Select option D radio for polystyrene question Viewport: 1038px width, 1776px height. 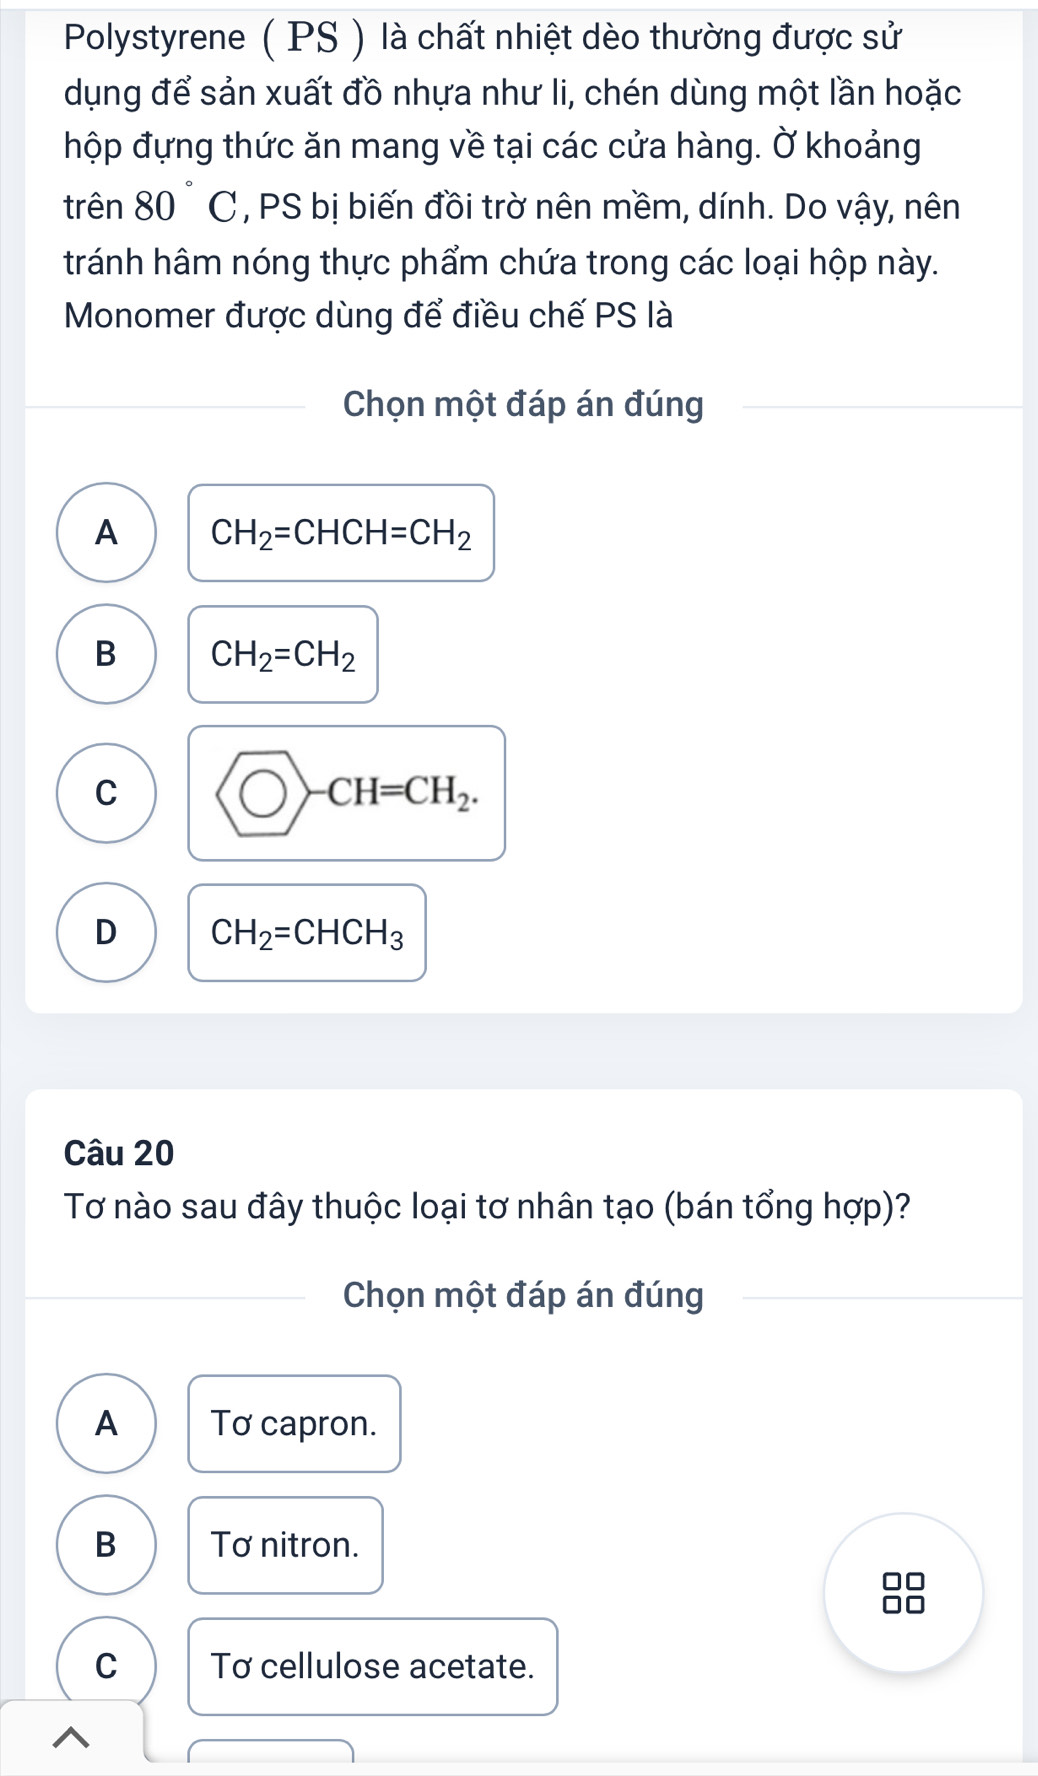(x=106, y=933)
